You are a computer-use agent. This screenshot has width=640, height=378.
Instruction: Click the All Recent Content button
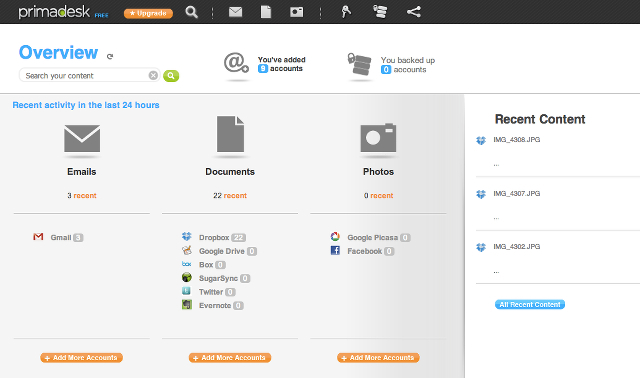coord(530,305)
